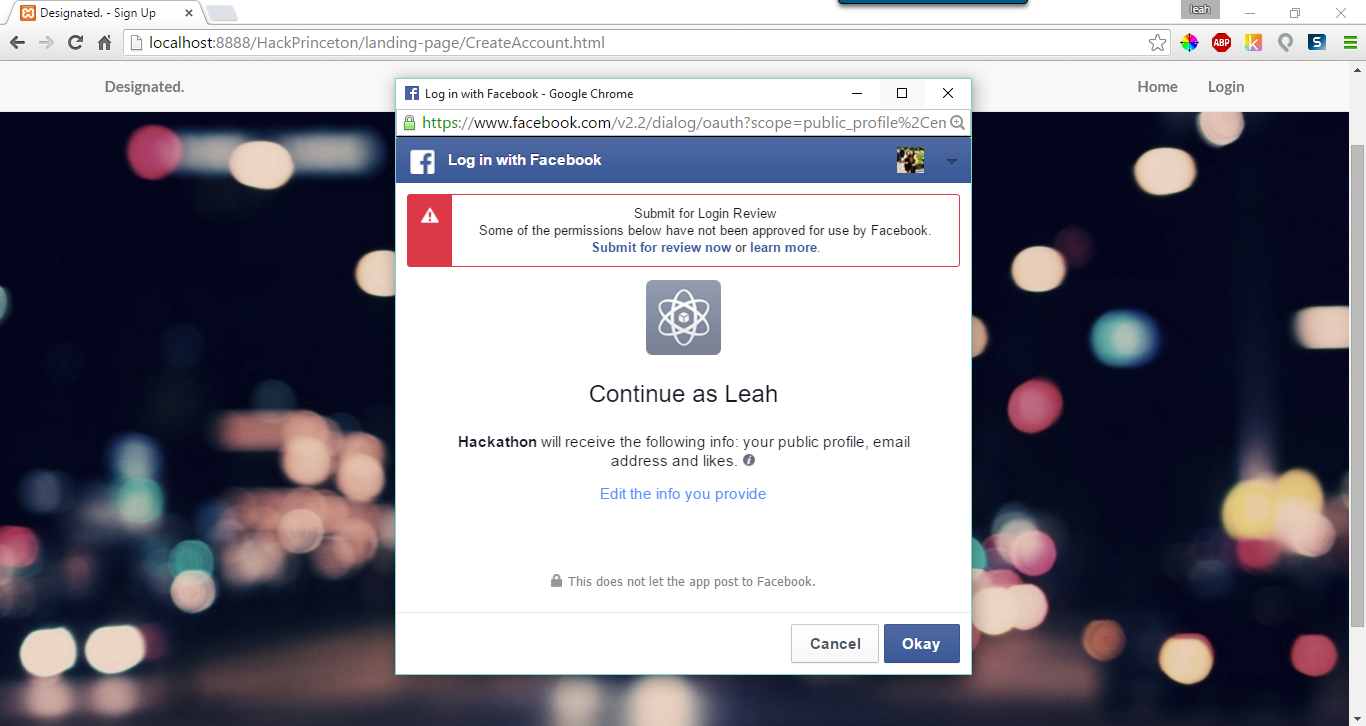Screen dimensions: 1366x726
Task: Click the bold 'Hackathon' app name
Action: coord(497,442)
